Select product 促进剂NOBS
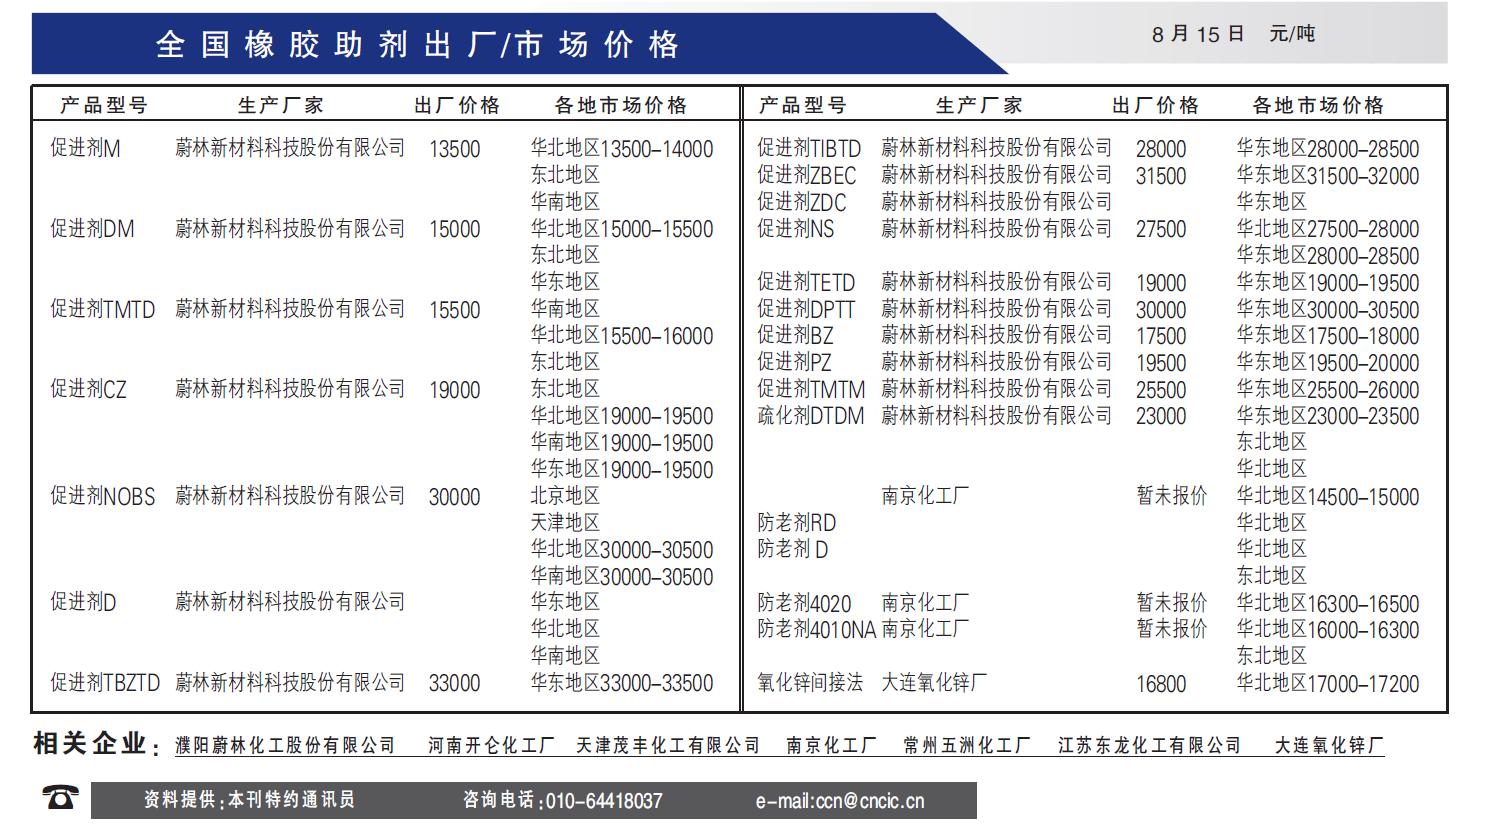This screenshot has width=1499, height=825. pyautogui.click(x=103, y=497)
